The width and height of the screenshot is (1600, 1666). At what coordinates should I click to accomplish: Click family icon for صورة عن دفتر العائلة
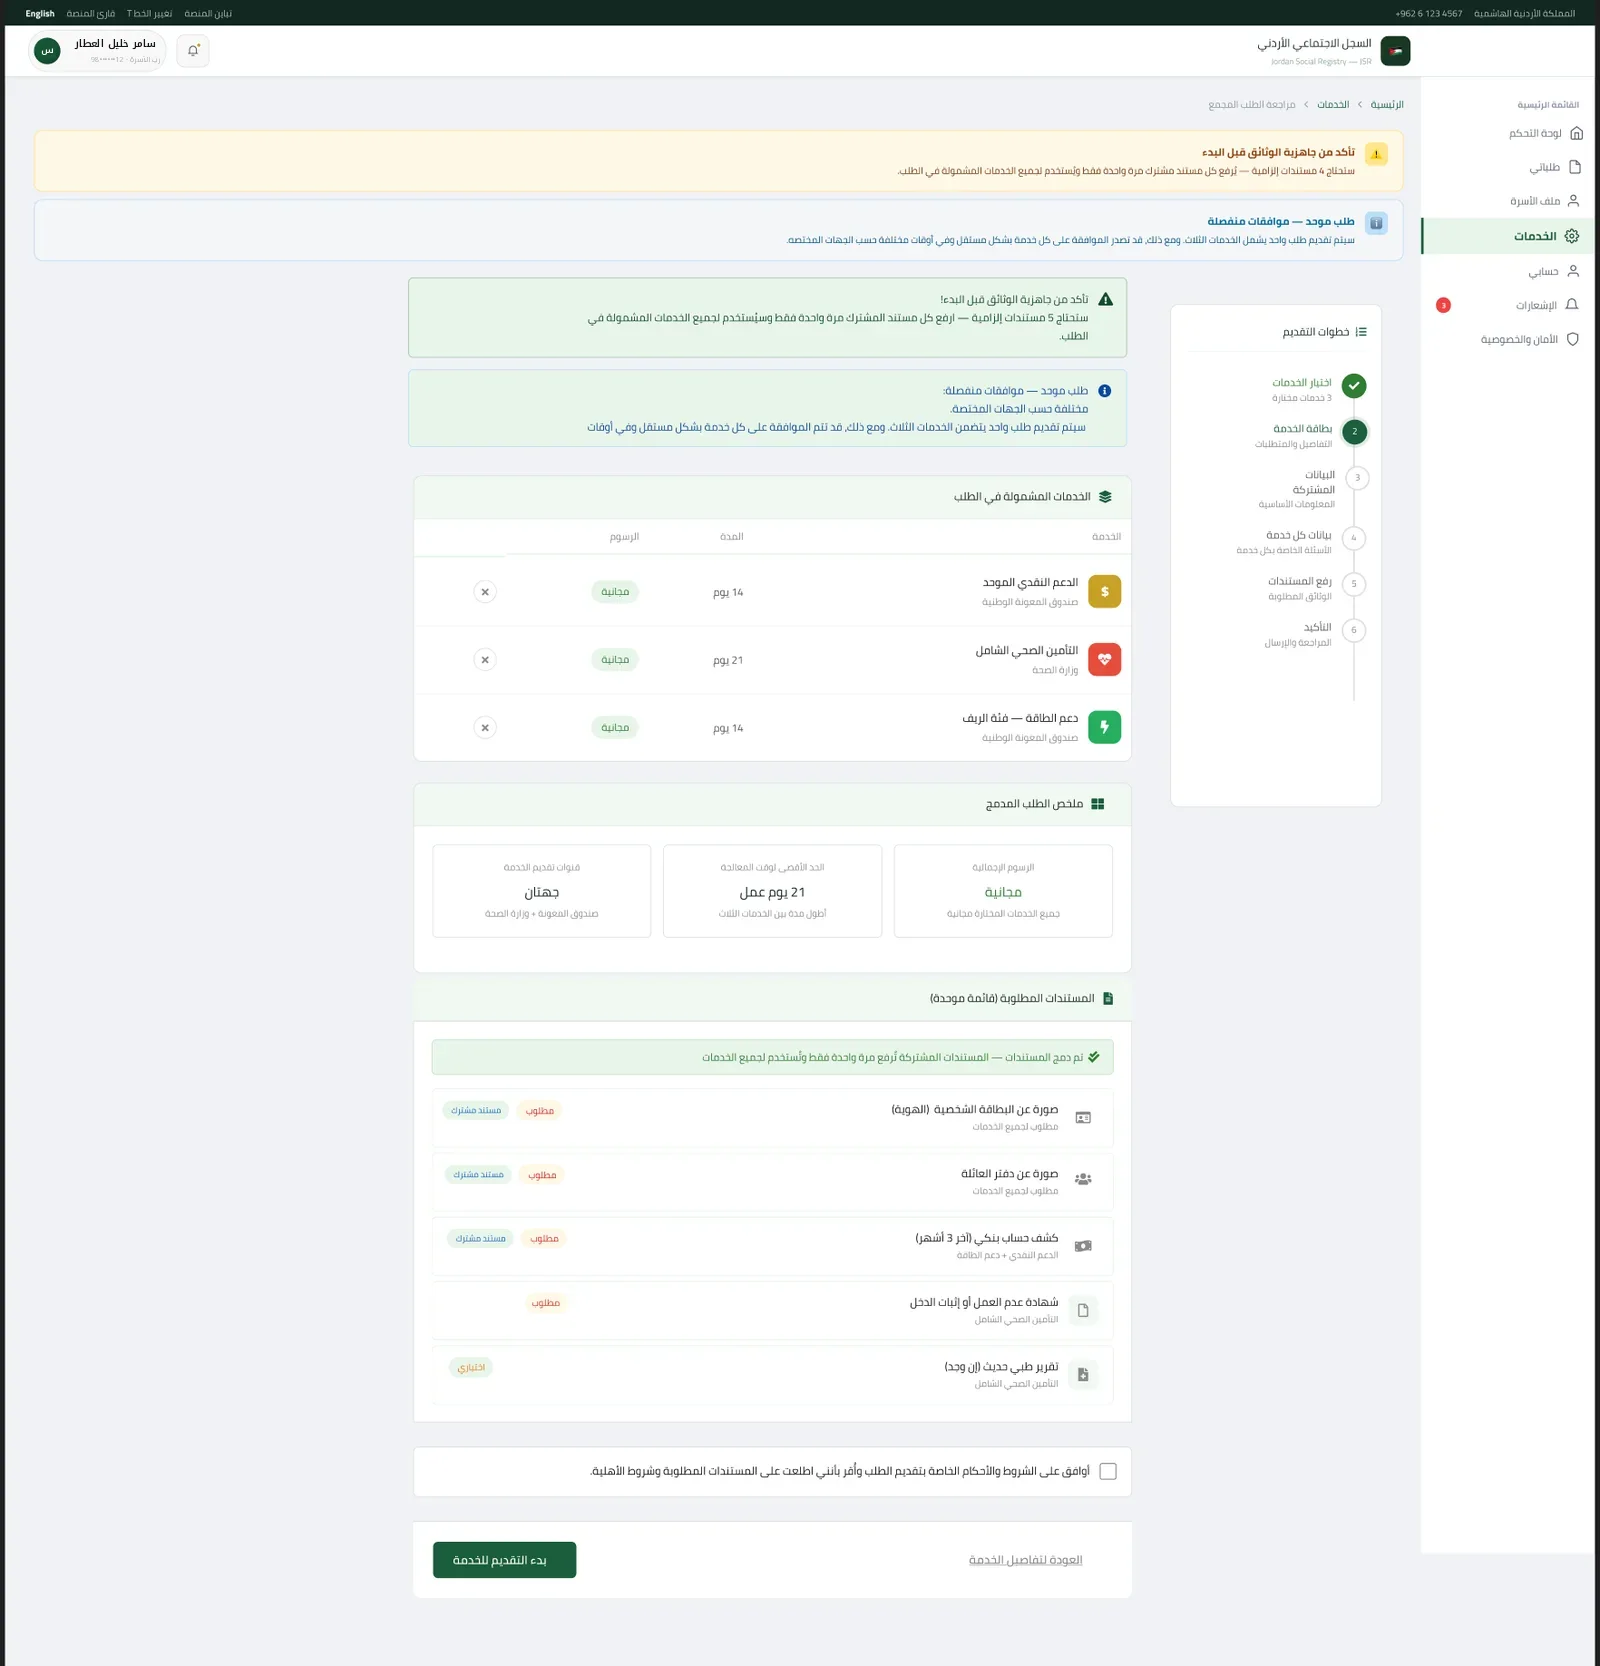[x=1083, y=1180]
